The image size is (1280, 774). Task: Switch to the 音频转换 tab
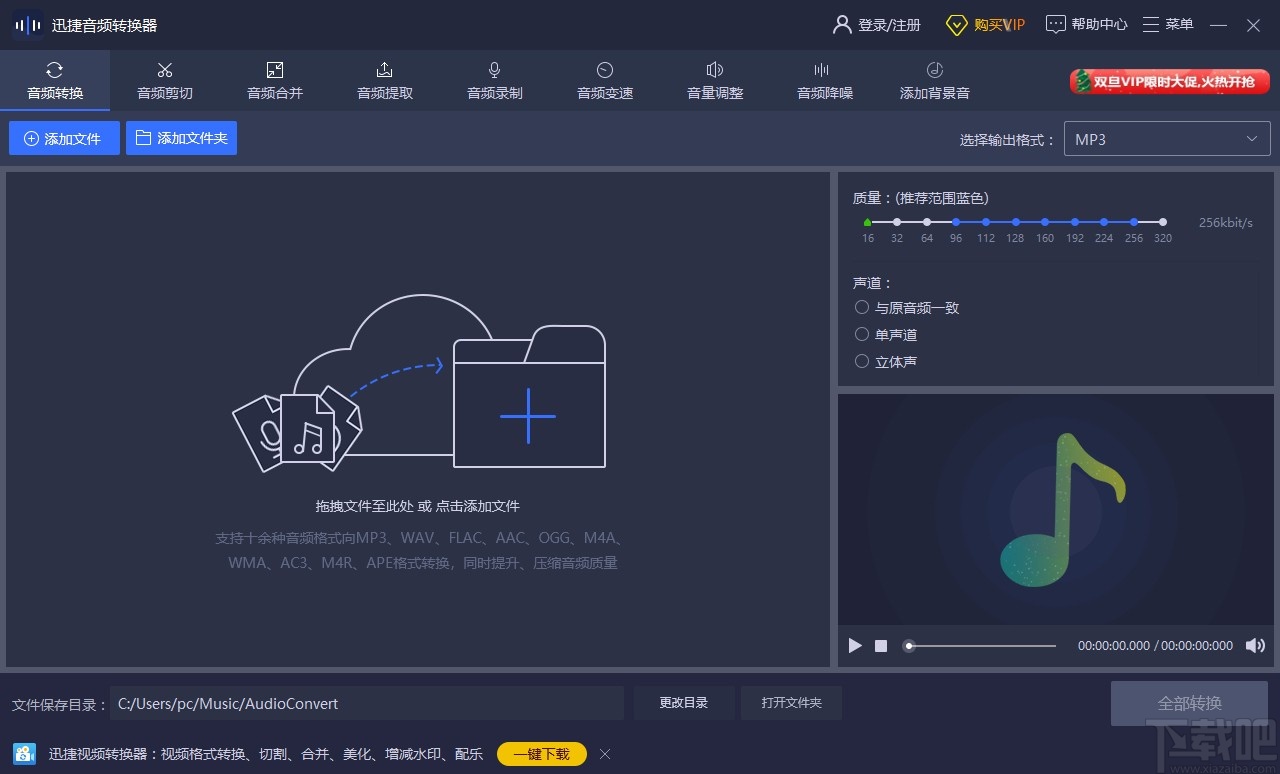(x=55, y=80)
